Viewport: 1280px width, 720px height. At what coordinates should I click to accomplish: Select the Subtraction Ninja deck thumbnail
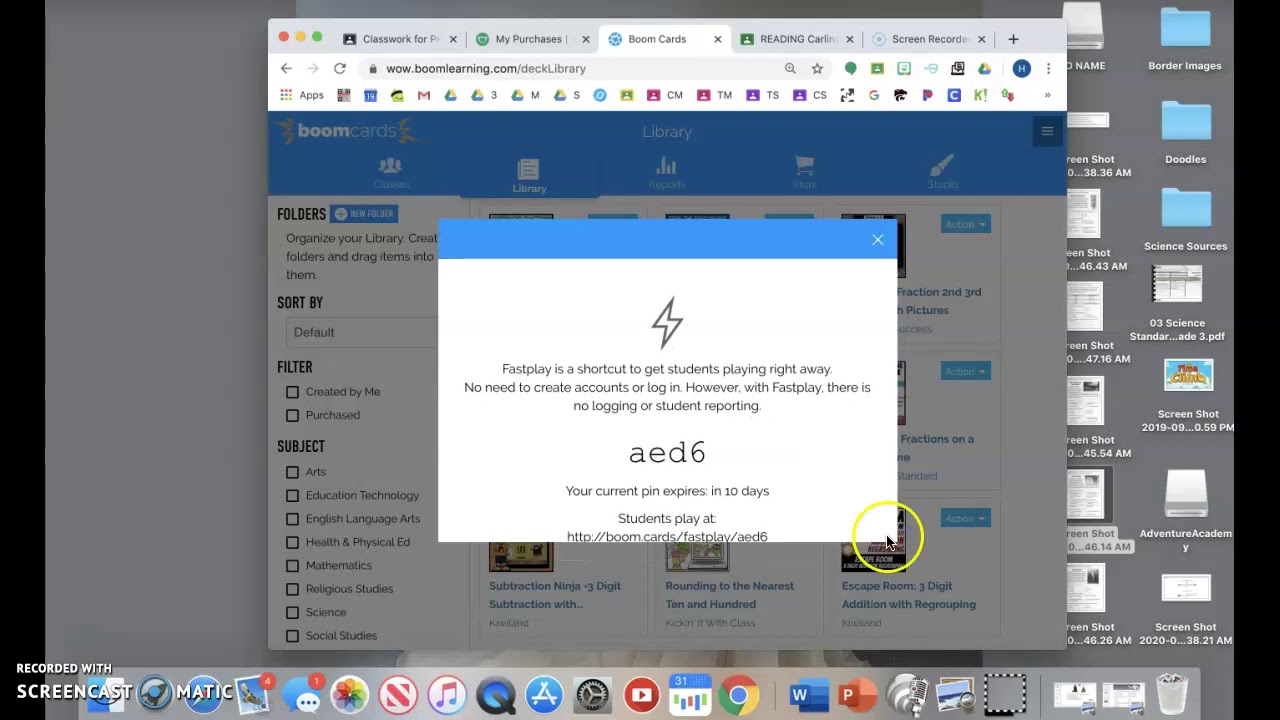pyautogui.click(x=521, y=556)
